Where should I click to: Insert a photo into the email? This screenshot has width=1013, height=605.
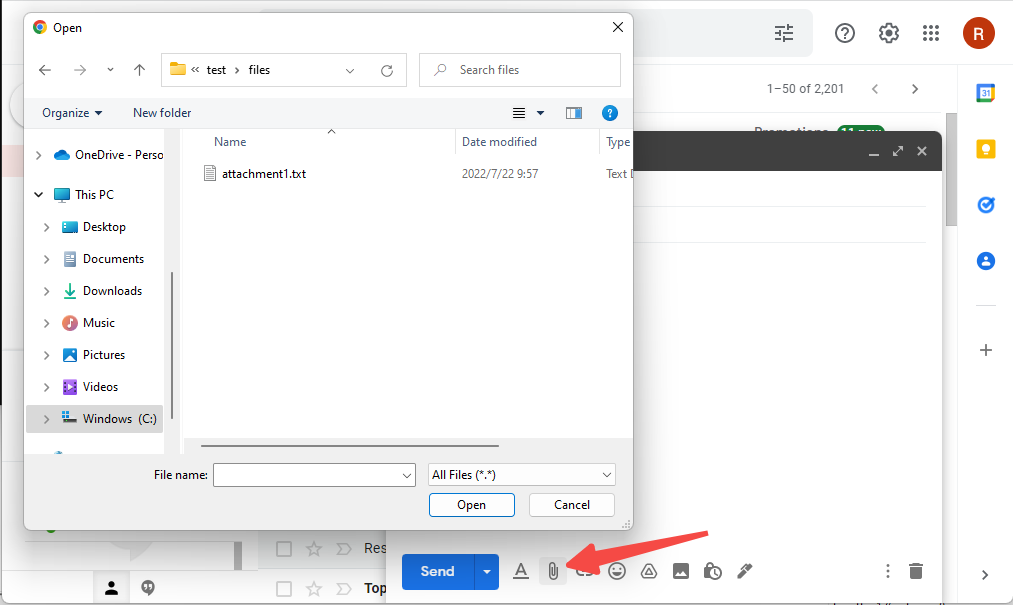(681, 571)
